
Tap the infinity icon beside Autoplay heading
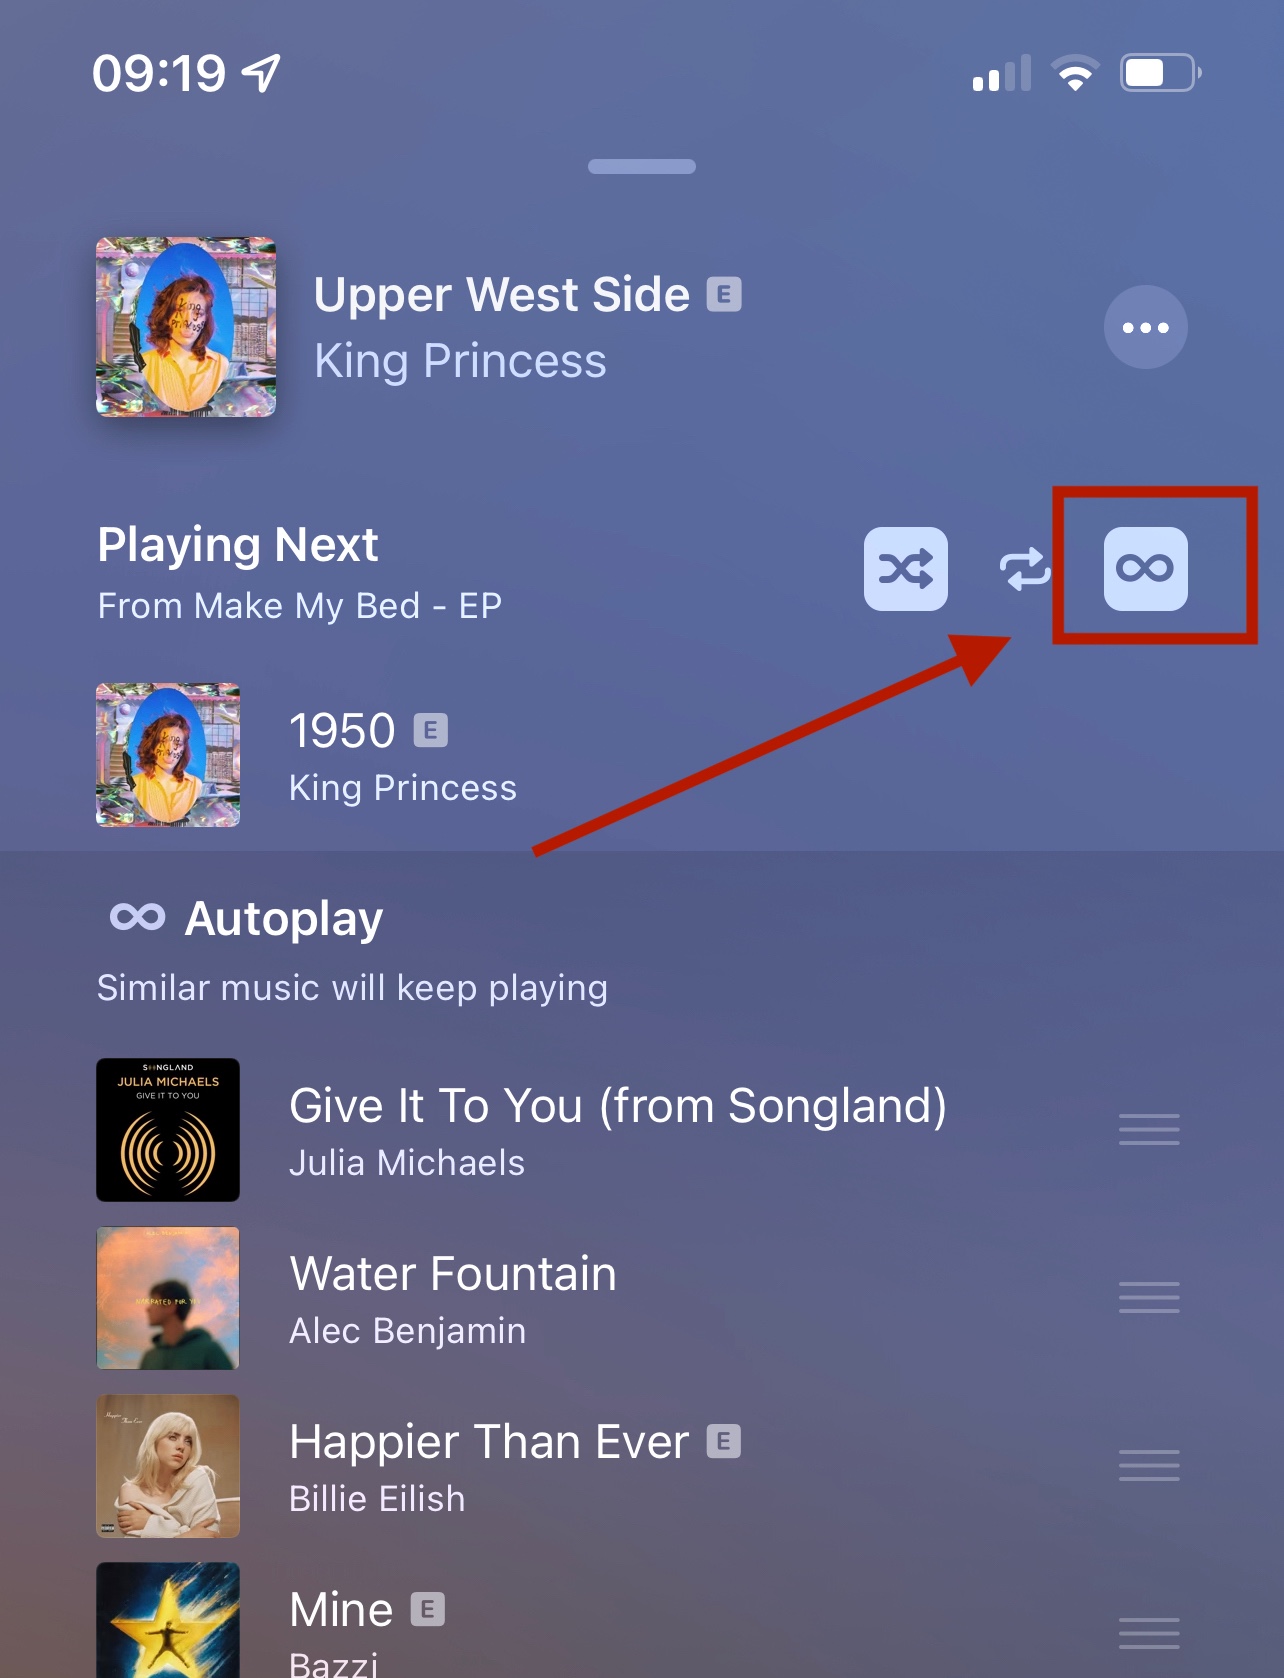click(x=137, y=917)
